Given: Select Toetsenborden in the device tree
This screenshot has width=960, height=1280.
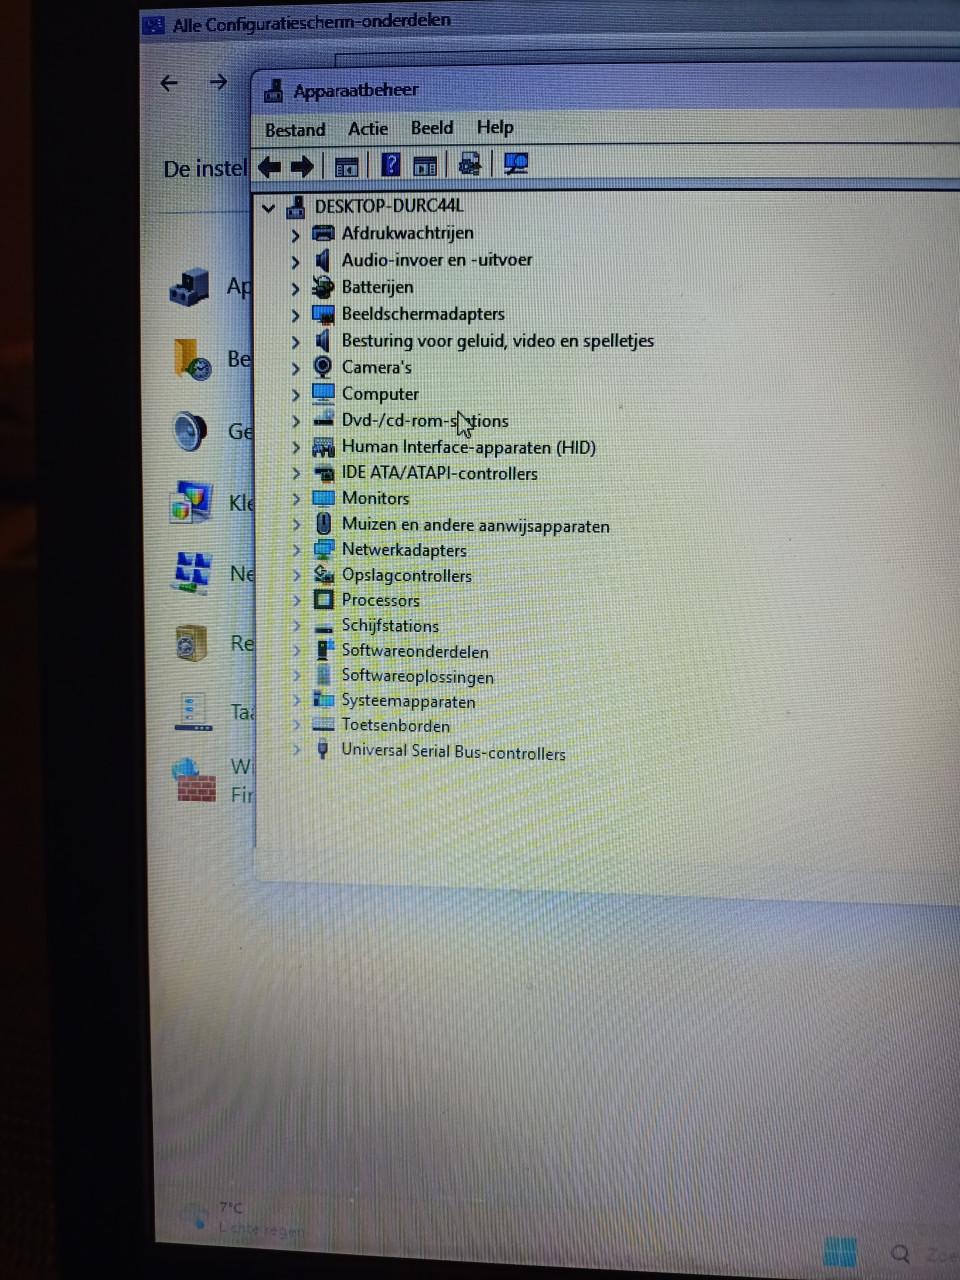Looking at the screenshot, I should click(x=395, y=725).
